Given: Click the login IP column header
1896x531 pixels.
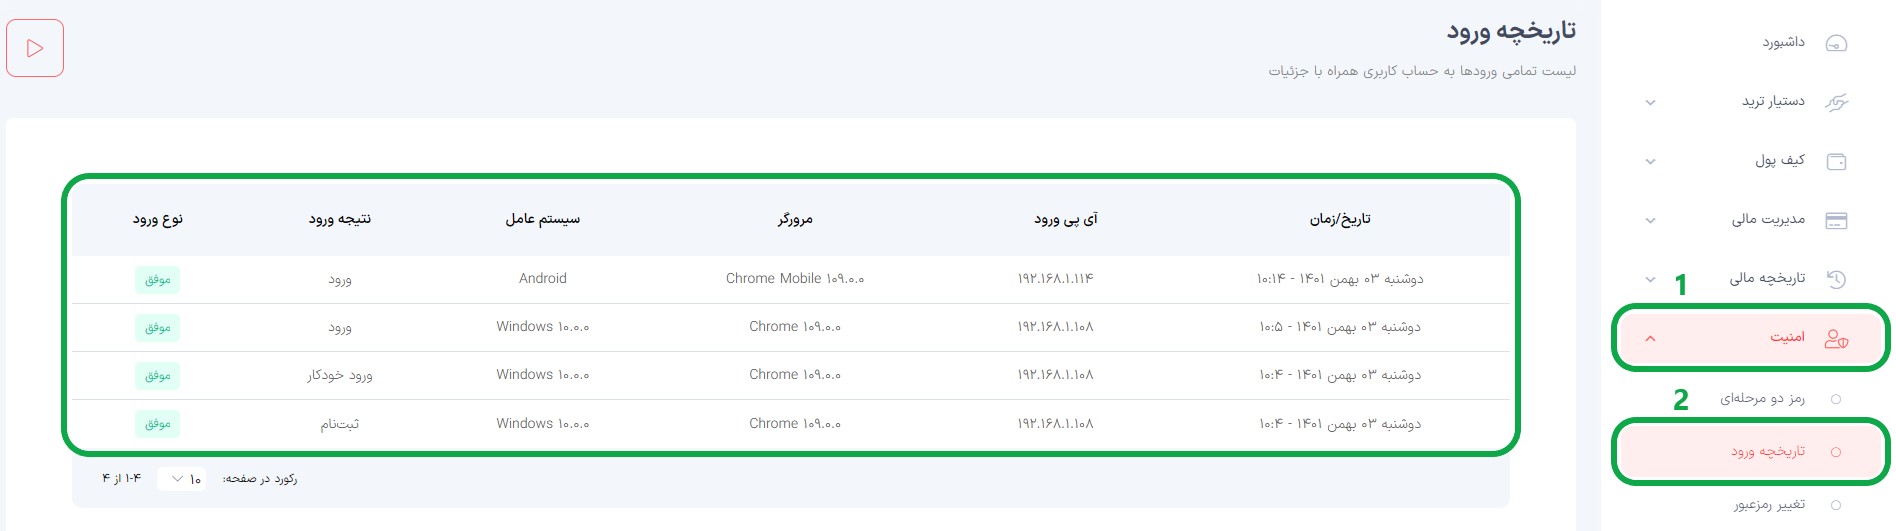Looking at the screenshot, I should click(x=1066, y=219).
